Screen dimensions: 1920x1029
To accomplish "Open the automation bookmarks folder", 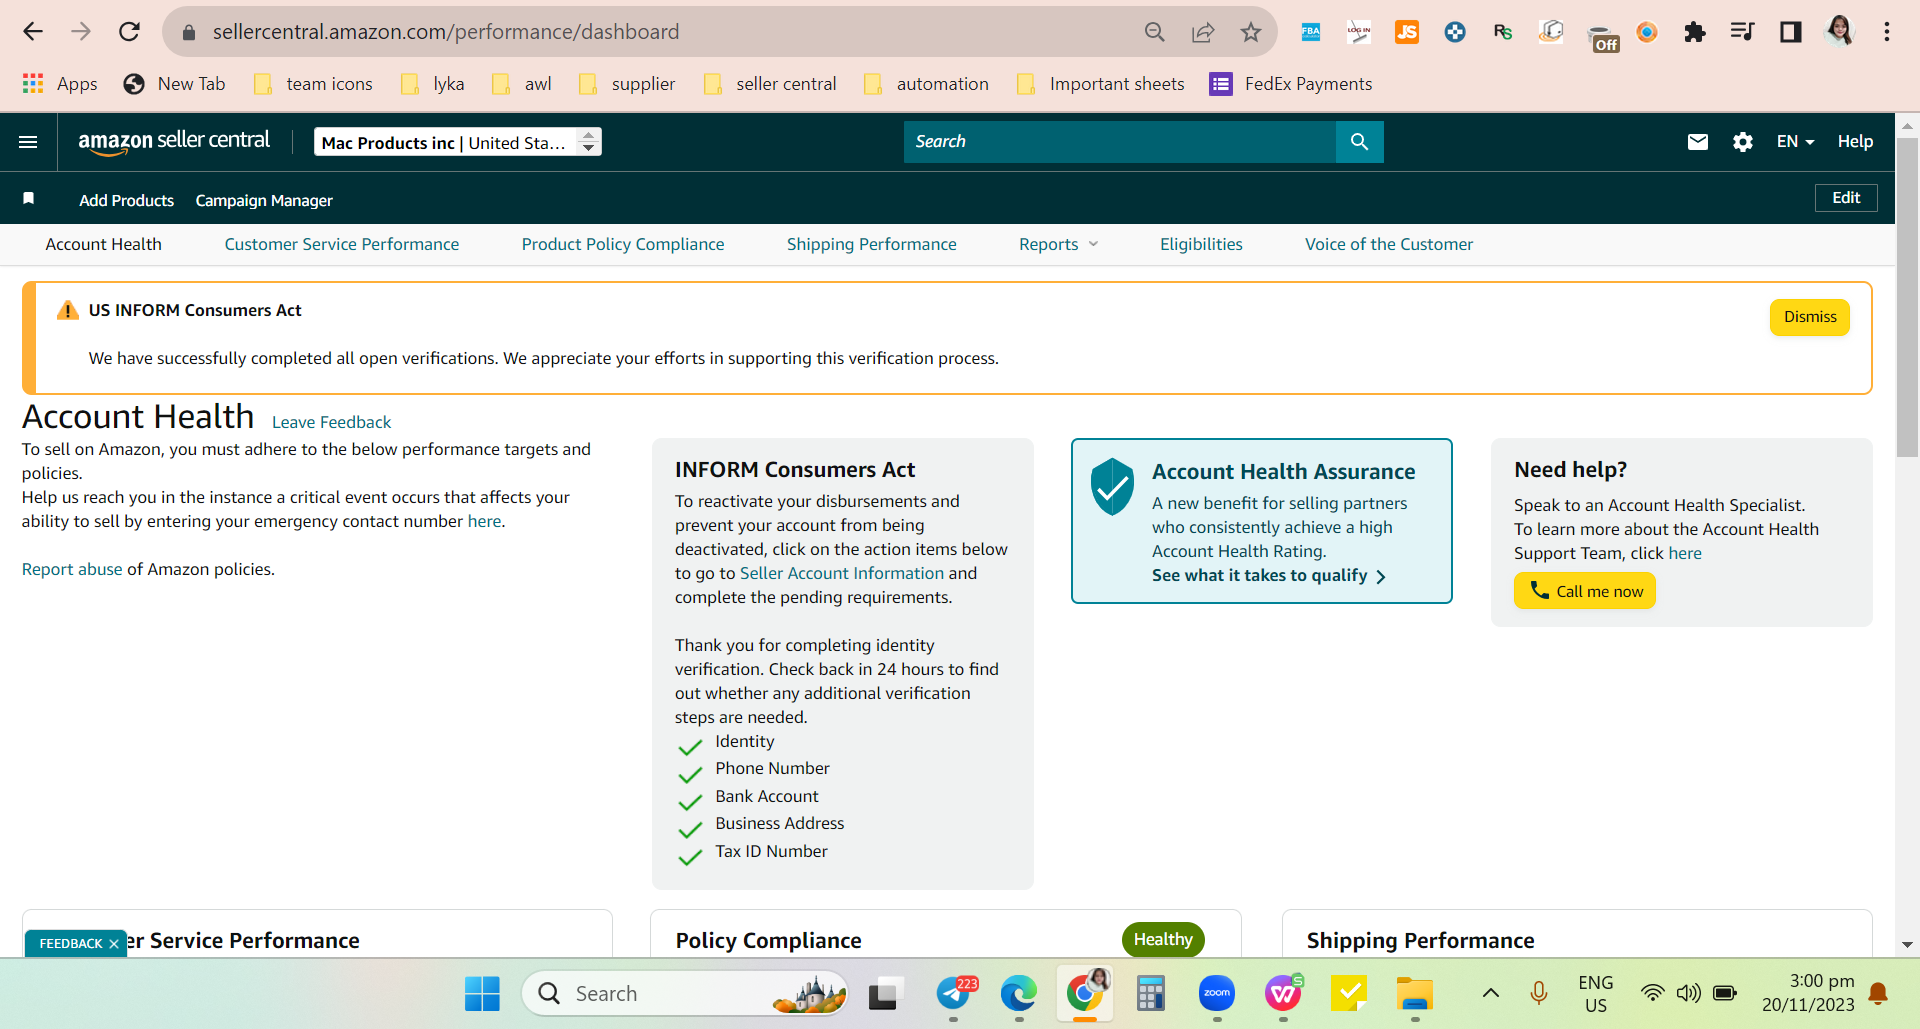I will tap(926, 84).
